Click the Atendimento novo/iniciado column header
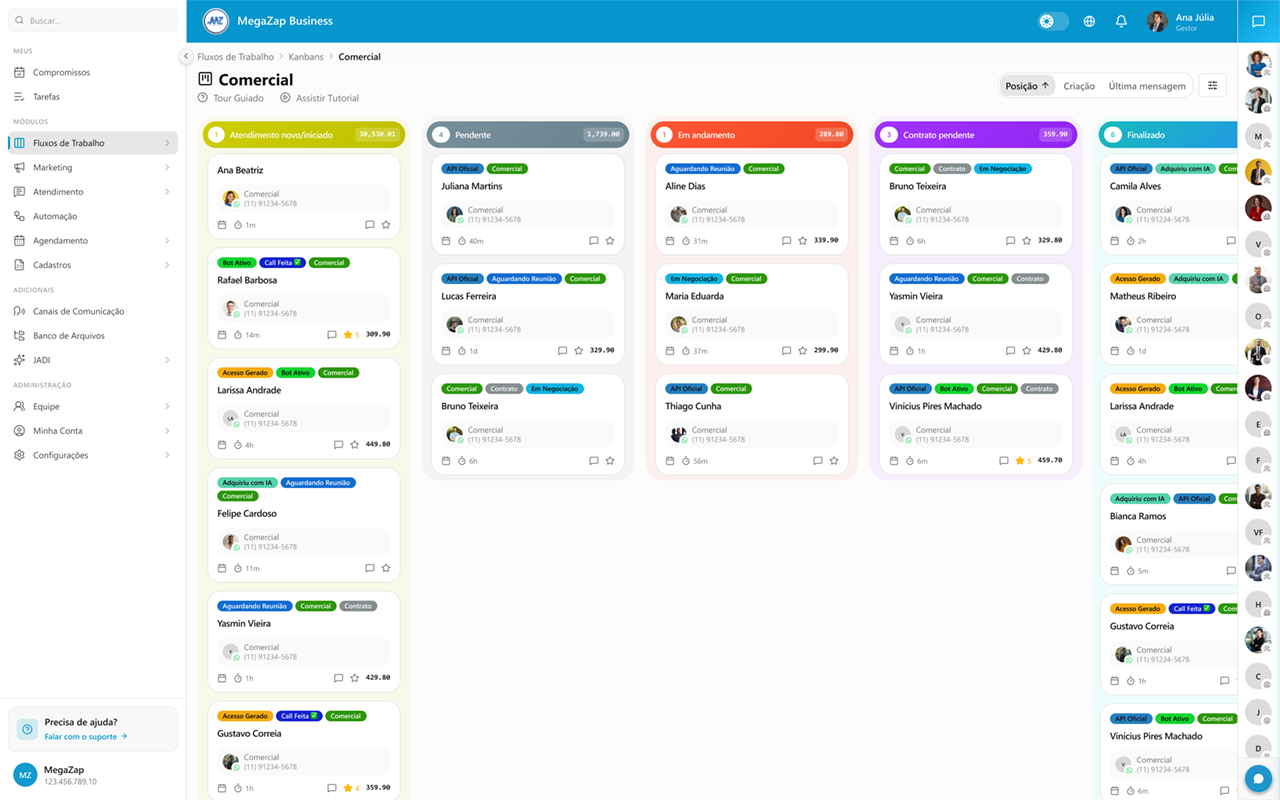Viewport: 1280px width, 800px height. pyautogui.click(x=303, y=134)
